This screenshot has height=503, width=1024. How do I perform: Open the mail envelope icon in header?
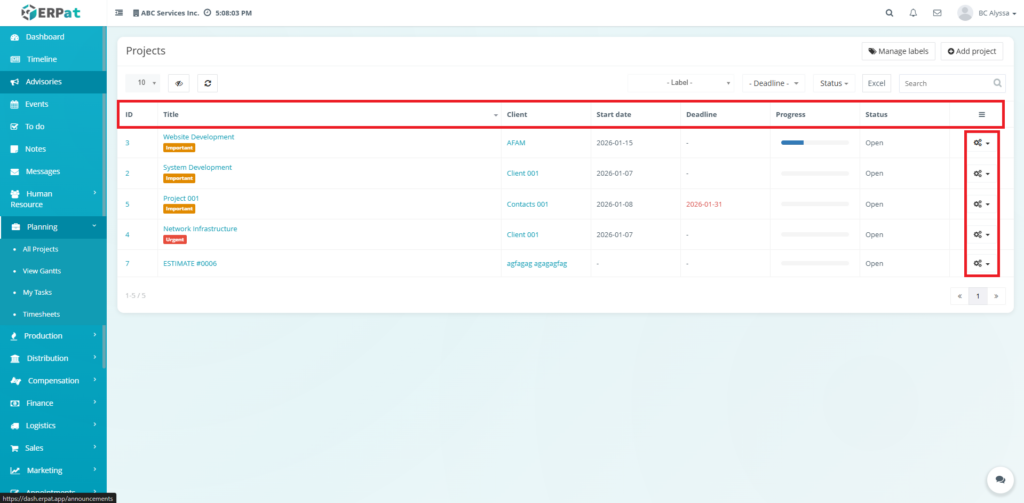[x=937, y=13]
